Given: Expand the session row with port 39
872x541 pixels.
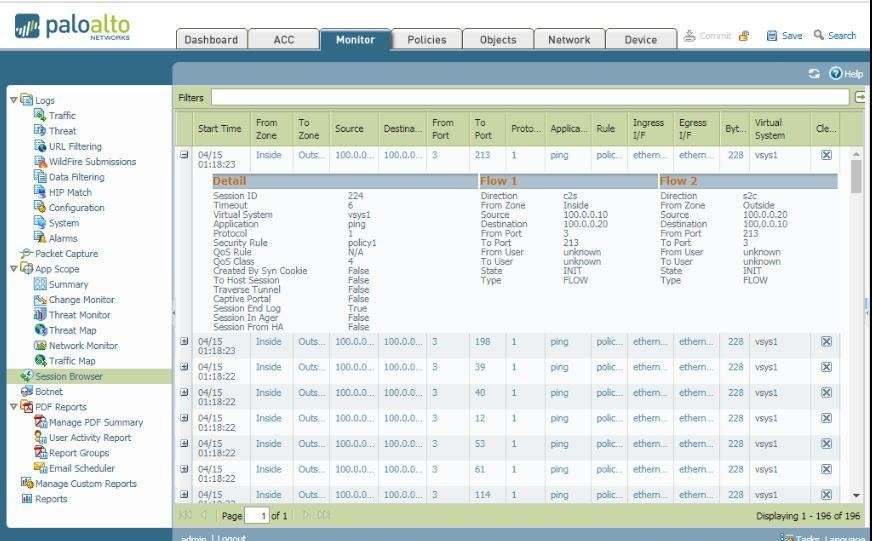Looking at the screenshot, I should tap(184, 367).
